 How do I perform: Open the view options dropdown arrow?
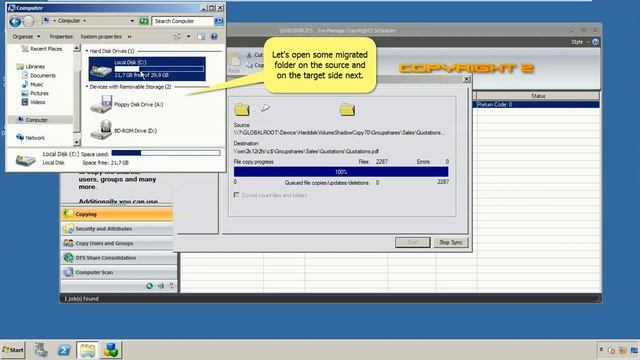point(189,37)
